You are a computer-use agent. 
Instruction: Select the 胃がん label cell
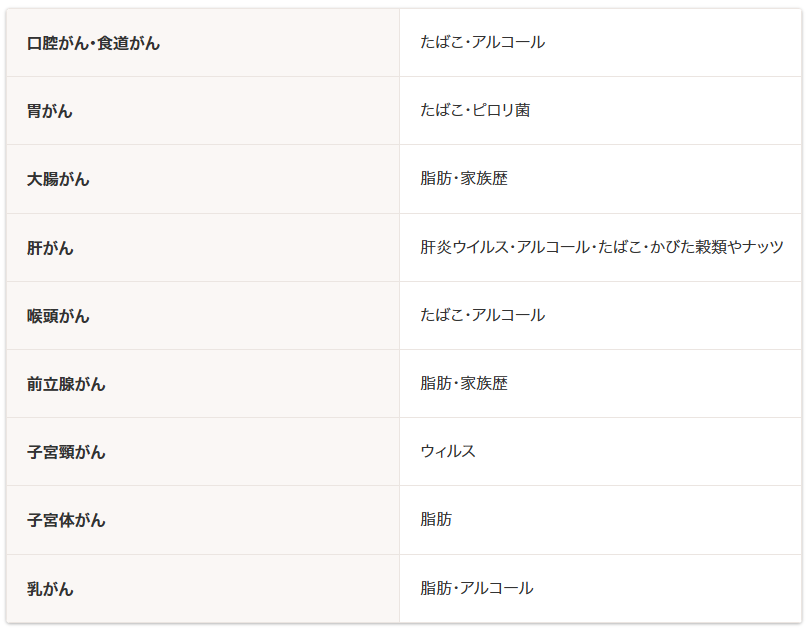click(50, 111)
